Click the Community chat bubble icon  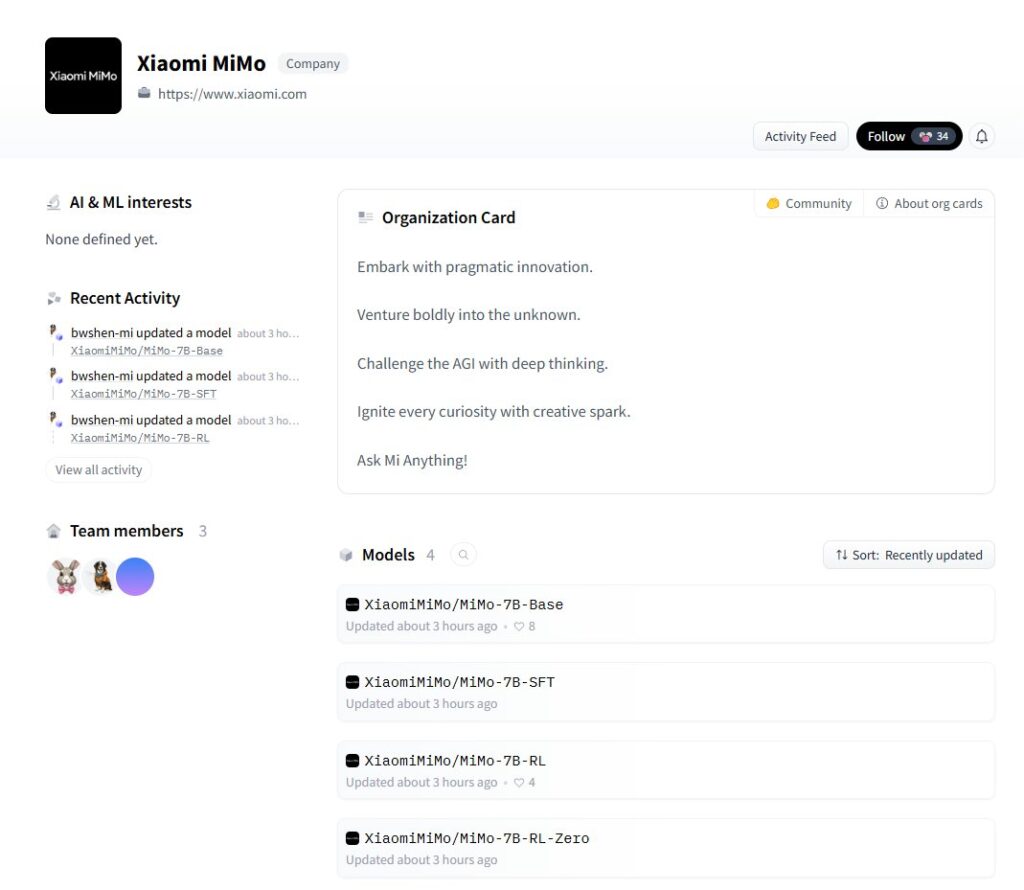pyautogui.click(x=773, y=203)
